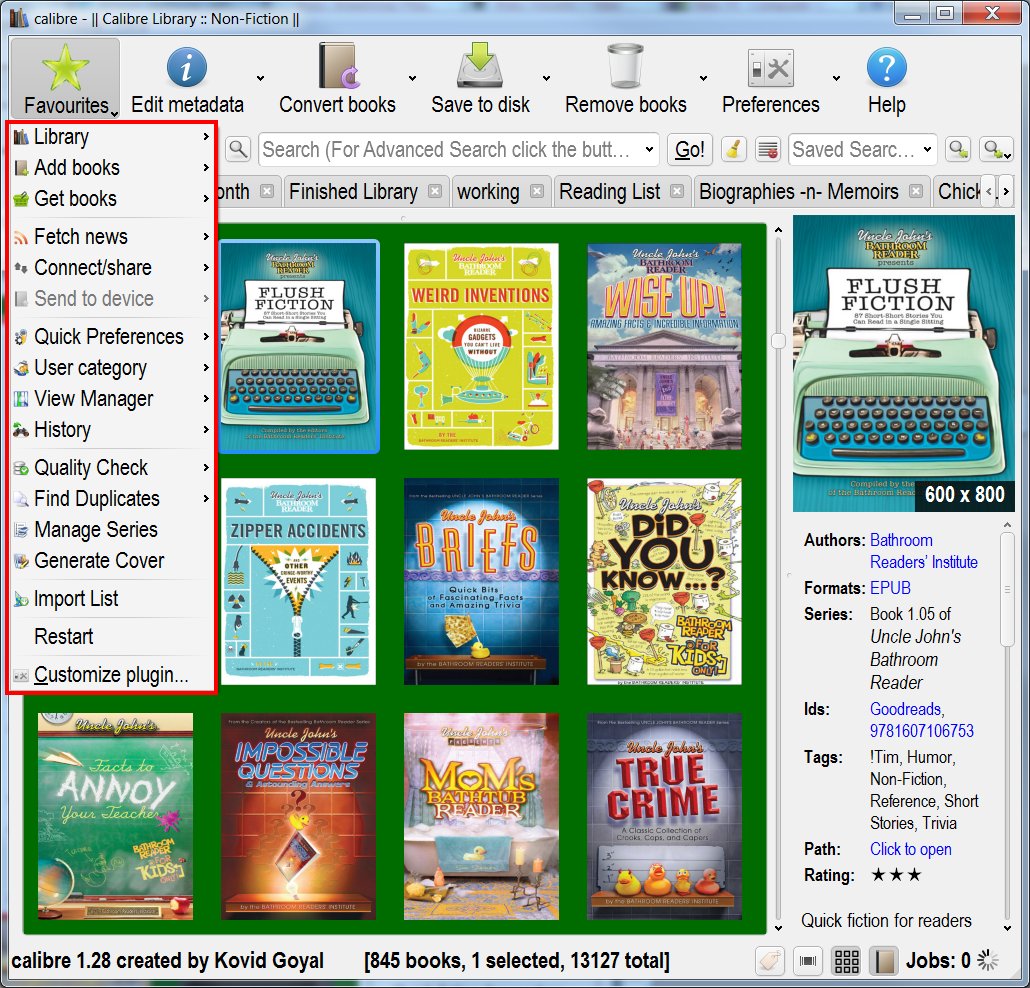Click the Help question mark icon
Viewport: 1030px width, 988px height.
pyautogui.click(x=887, y=68)
